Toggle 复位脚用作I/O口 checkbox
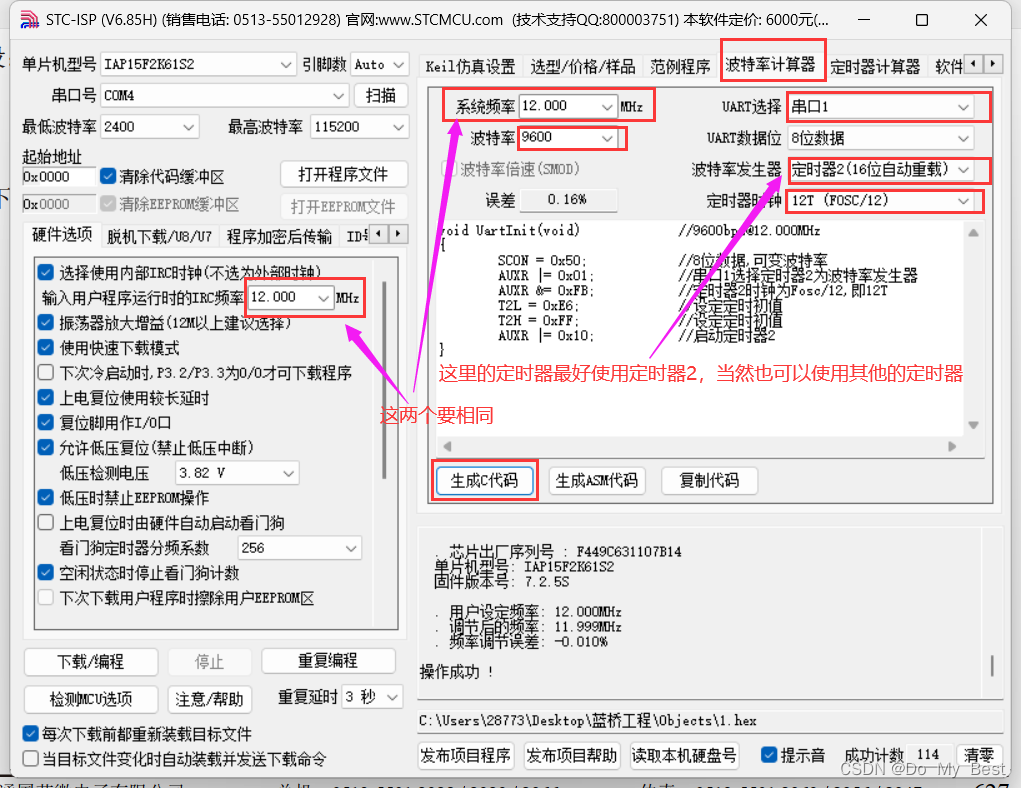Image resolution: width=1021 pixels, height=788 pixels. (46, 423)
